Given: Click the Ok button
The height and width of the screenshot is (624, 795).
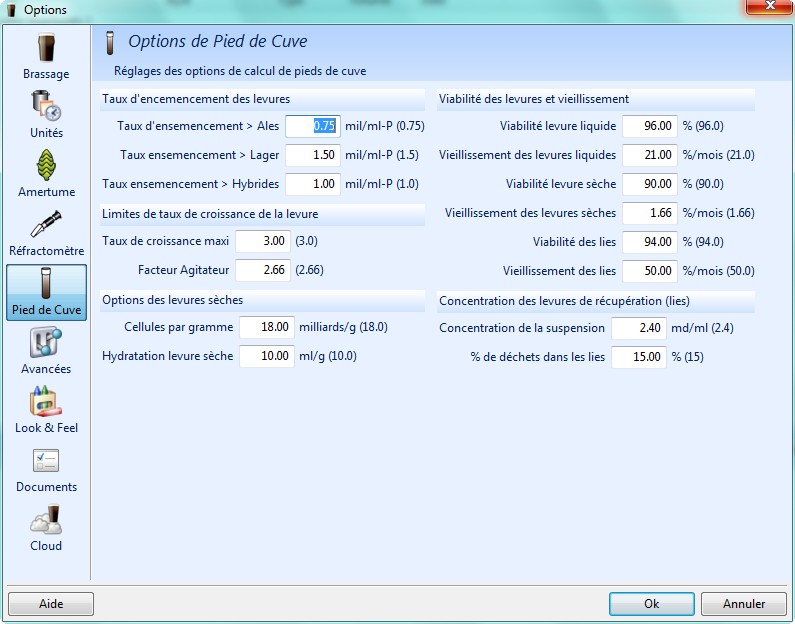Looking at the screenshot, I should tap(651, 604).
